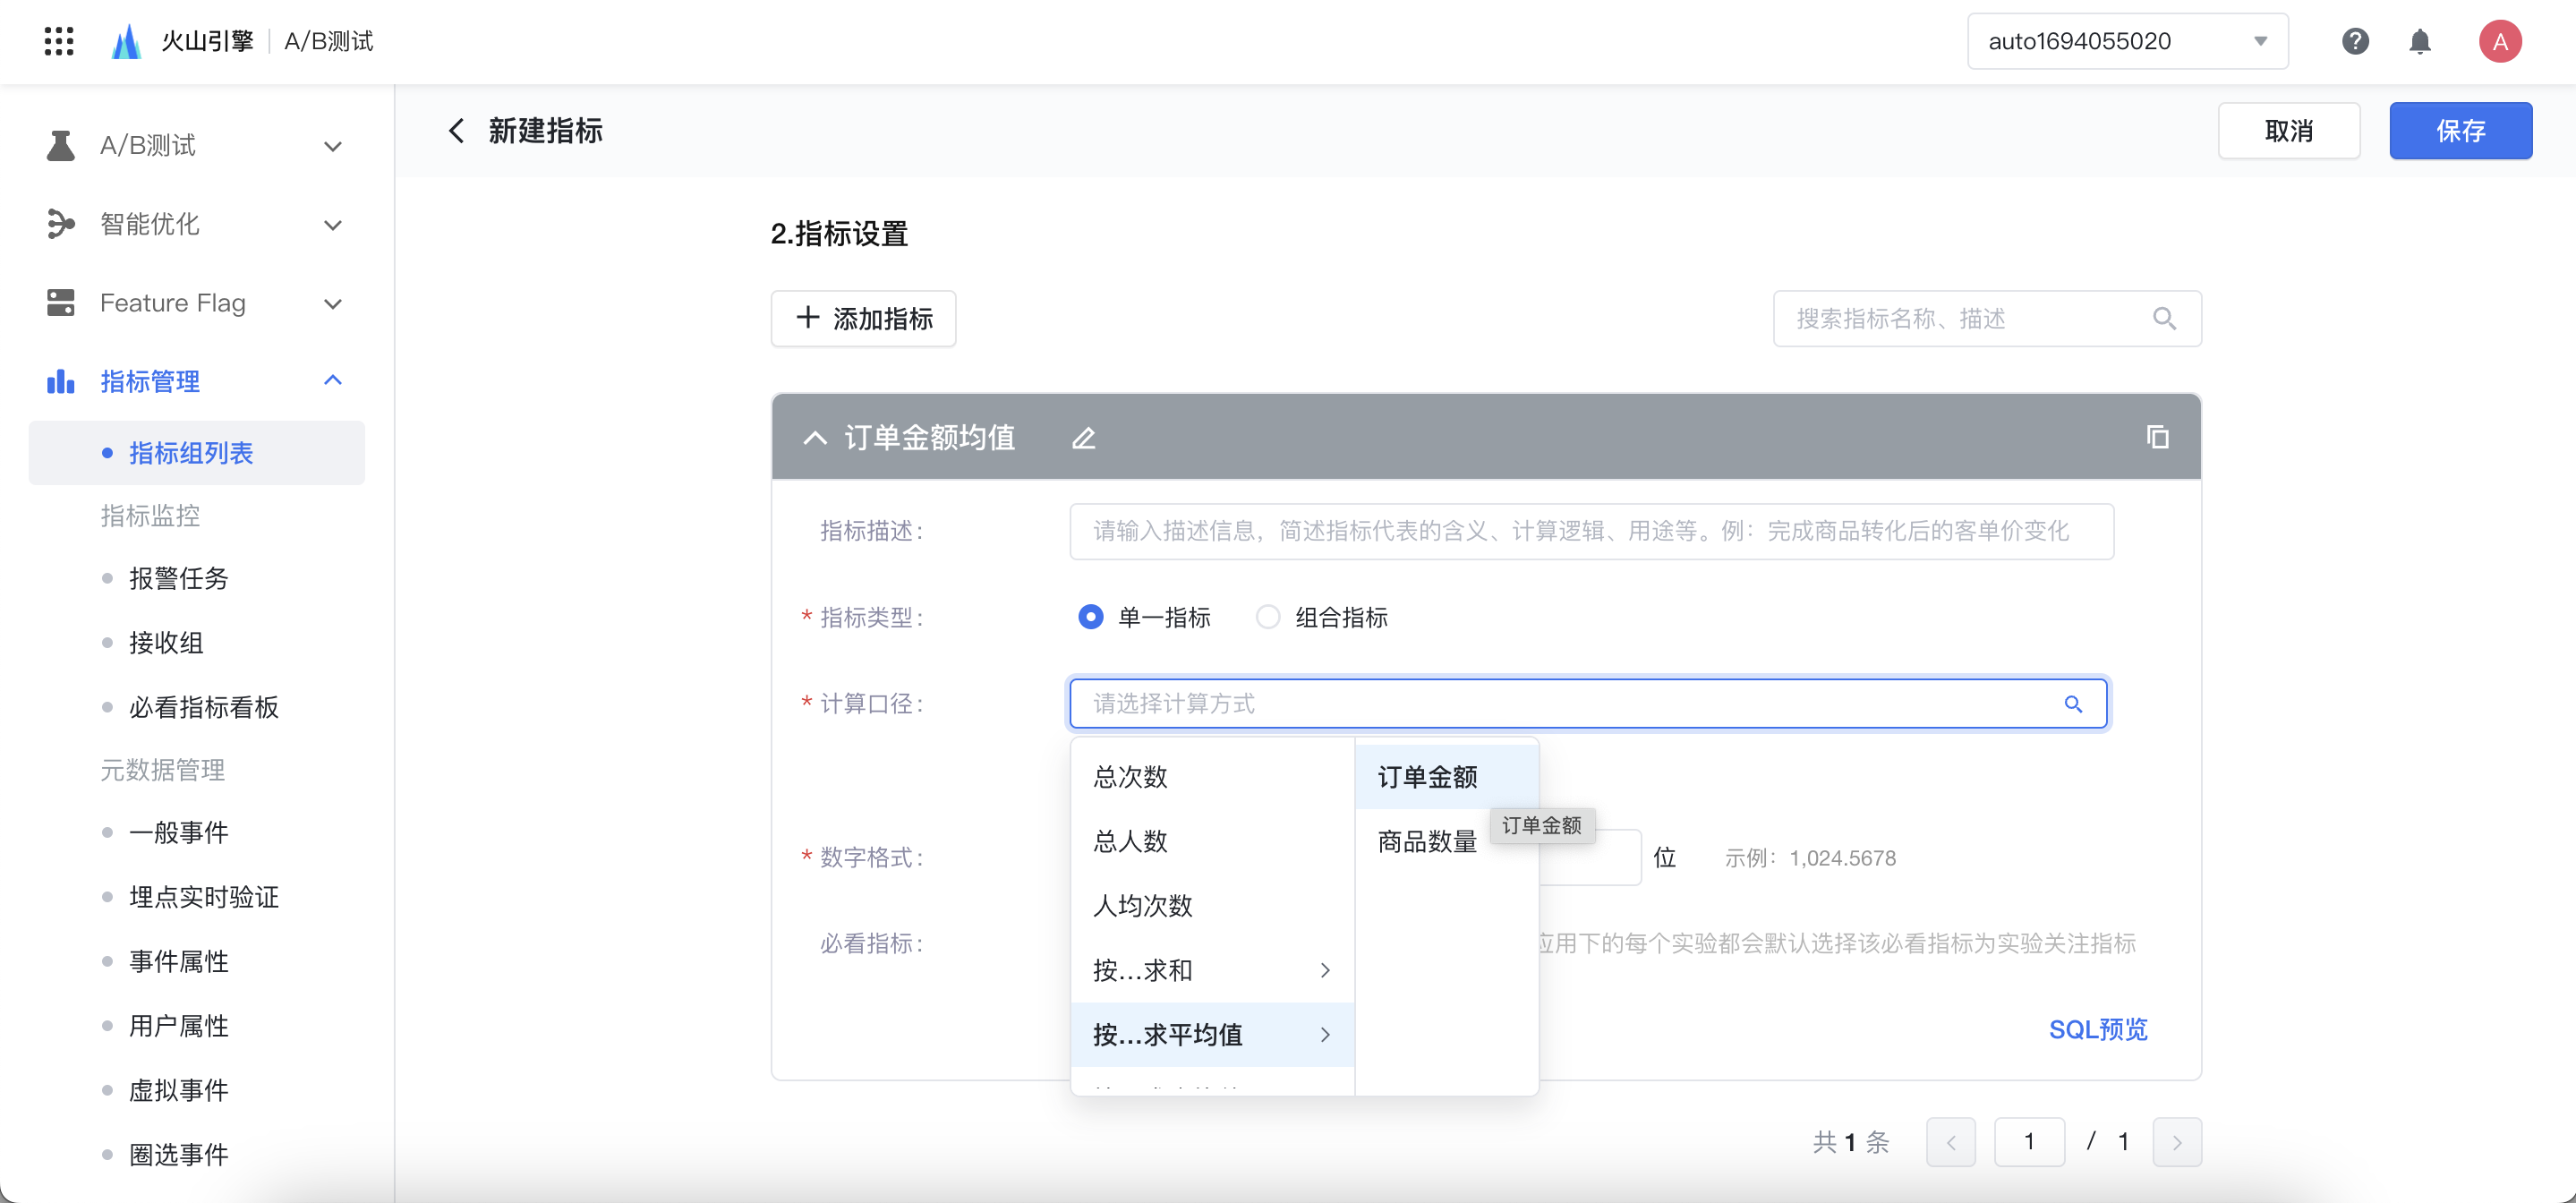The width and height of the screenshot is (2576, 1203).
Task: Click the 取消 button
Action: 2288,131
